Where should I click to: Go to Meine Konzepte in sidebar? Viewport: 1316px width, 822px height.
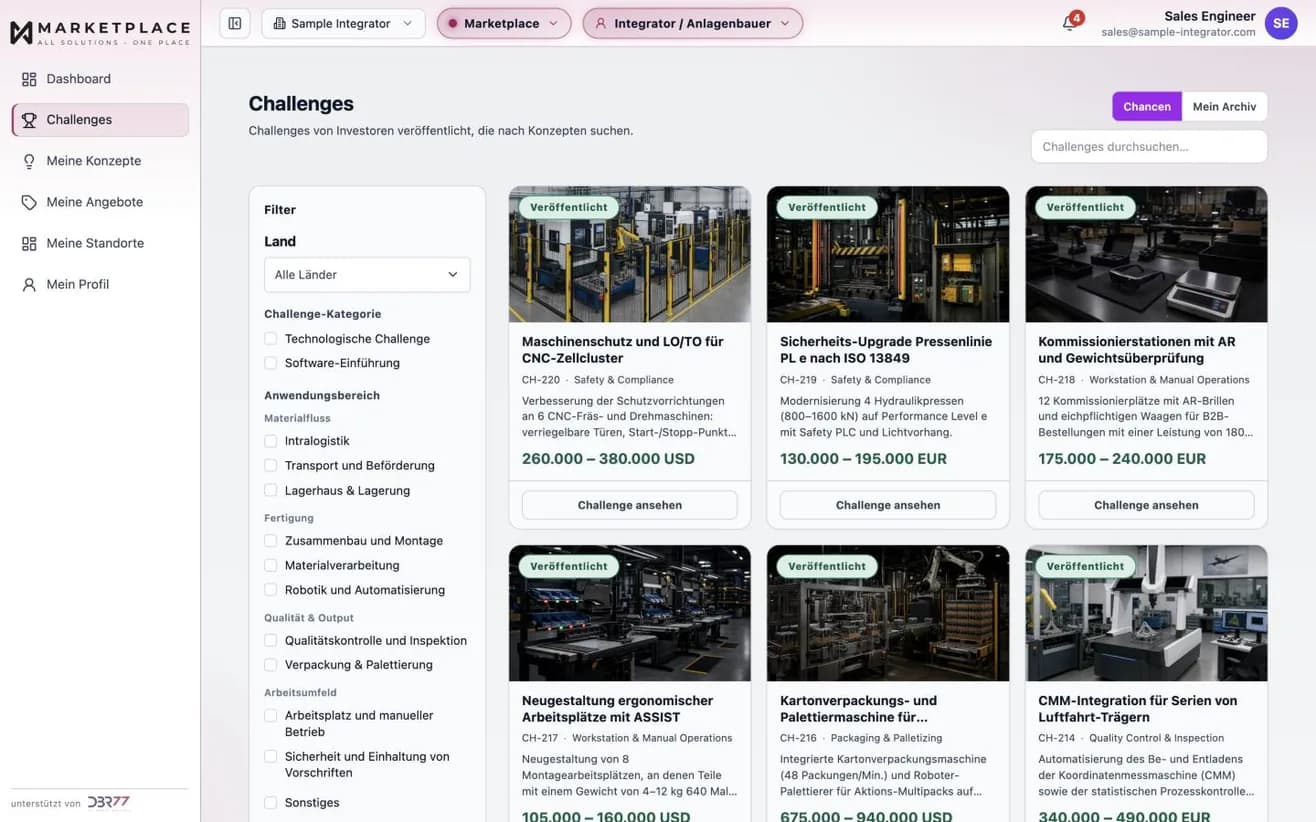pos(100,161)
